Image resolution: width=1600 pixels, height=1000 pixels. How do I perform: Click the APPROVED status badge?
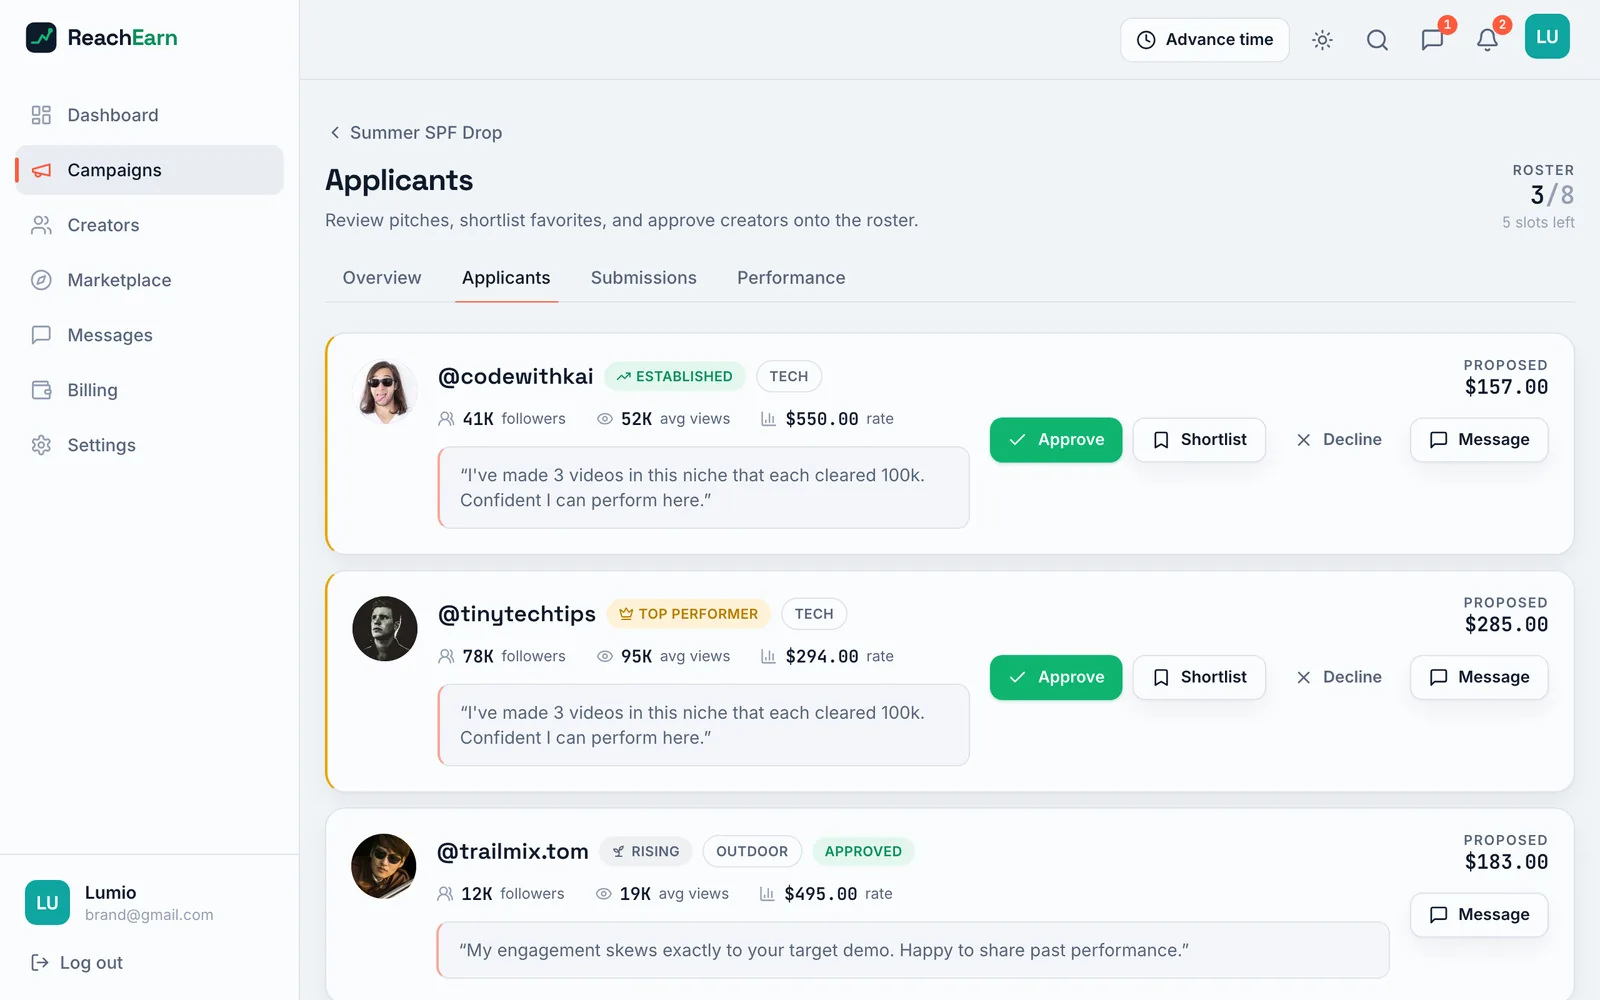pos(863,851)
